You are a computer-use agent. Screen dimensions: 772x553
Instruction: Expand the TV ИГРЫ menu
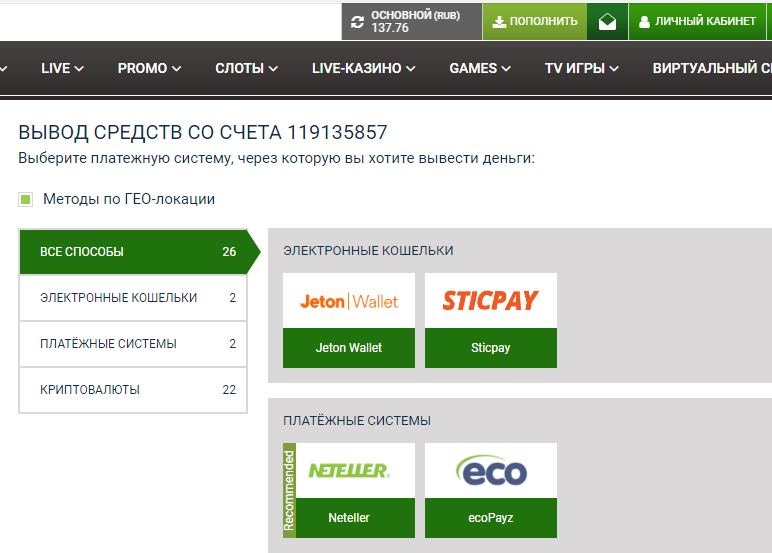581,68
